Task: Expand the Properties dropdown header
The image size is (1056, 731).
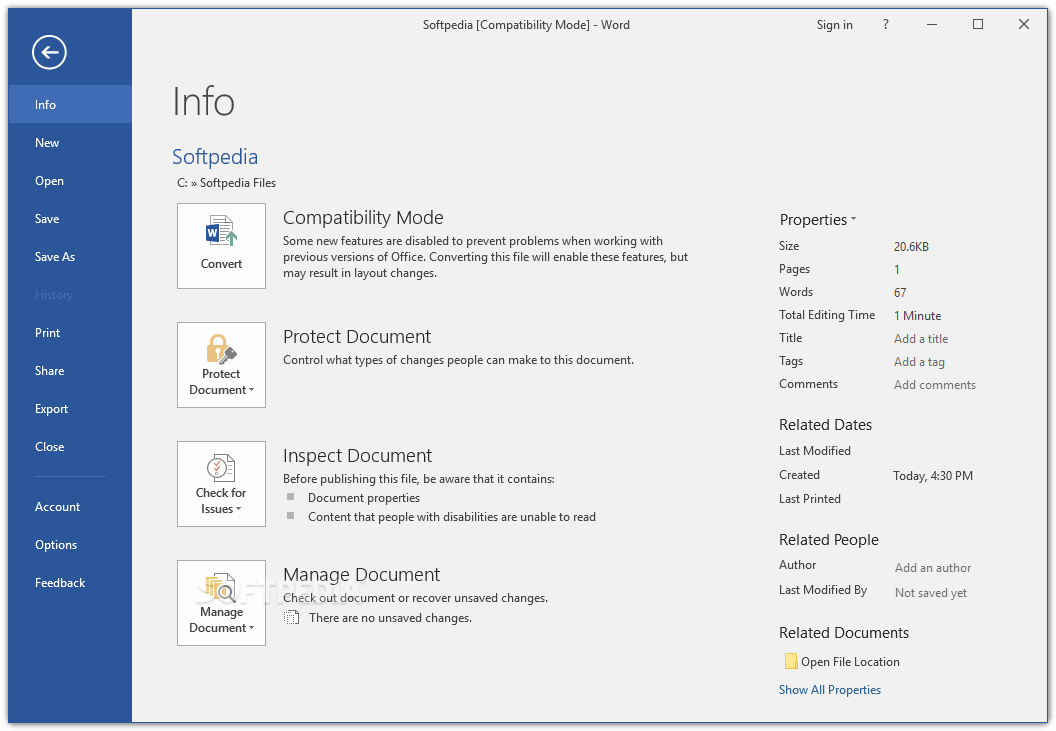Action: 818,220
